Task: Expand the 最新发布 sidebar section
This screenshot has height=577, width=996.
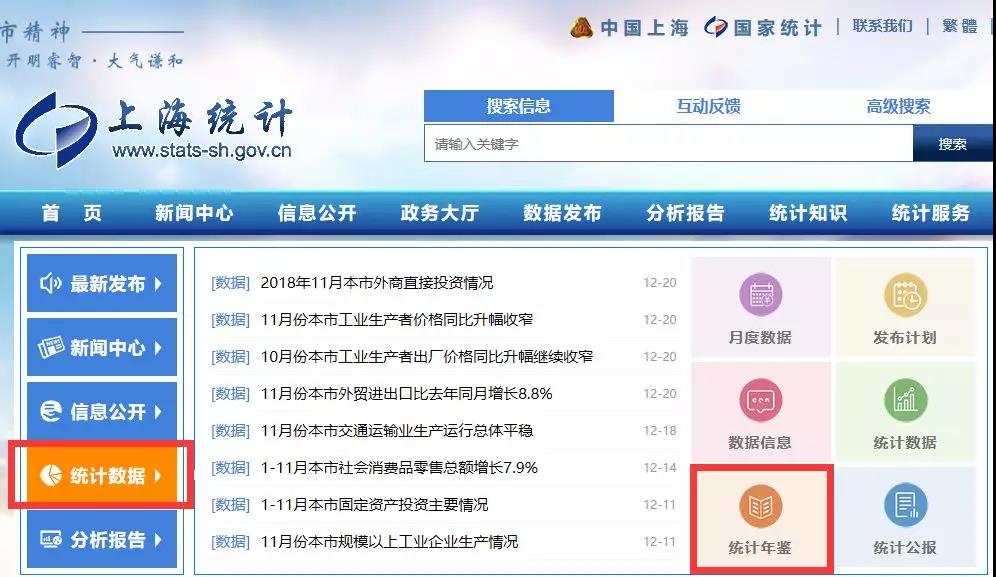Action: (x=101, y=284)
